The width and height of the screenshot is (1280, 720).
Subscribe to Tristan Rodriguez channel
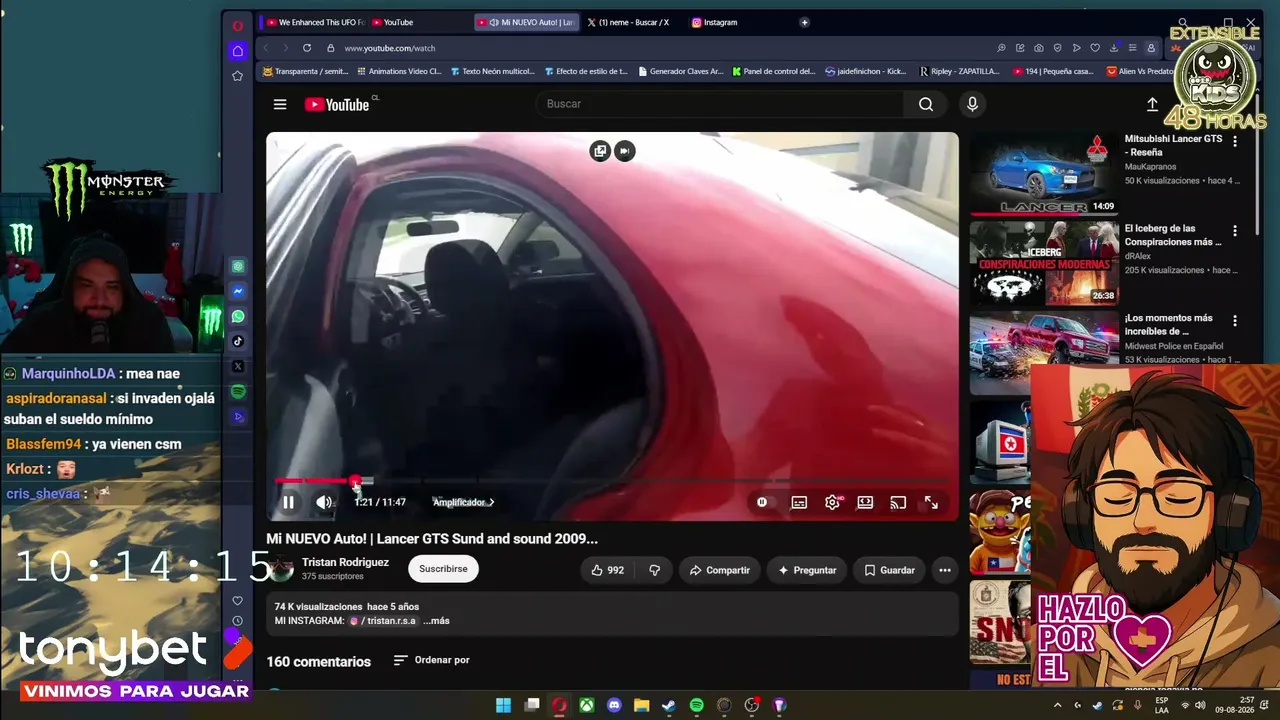(443, 569)
